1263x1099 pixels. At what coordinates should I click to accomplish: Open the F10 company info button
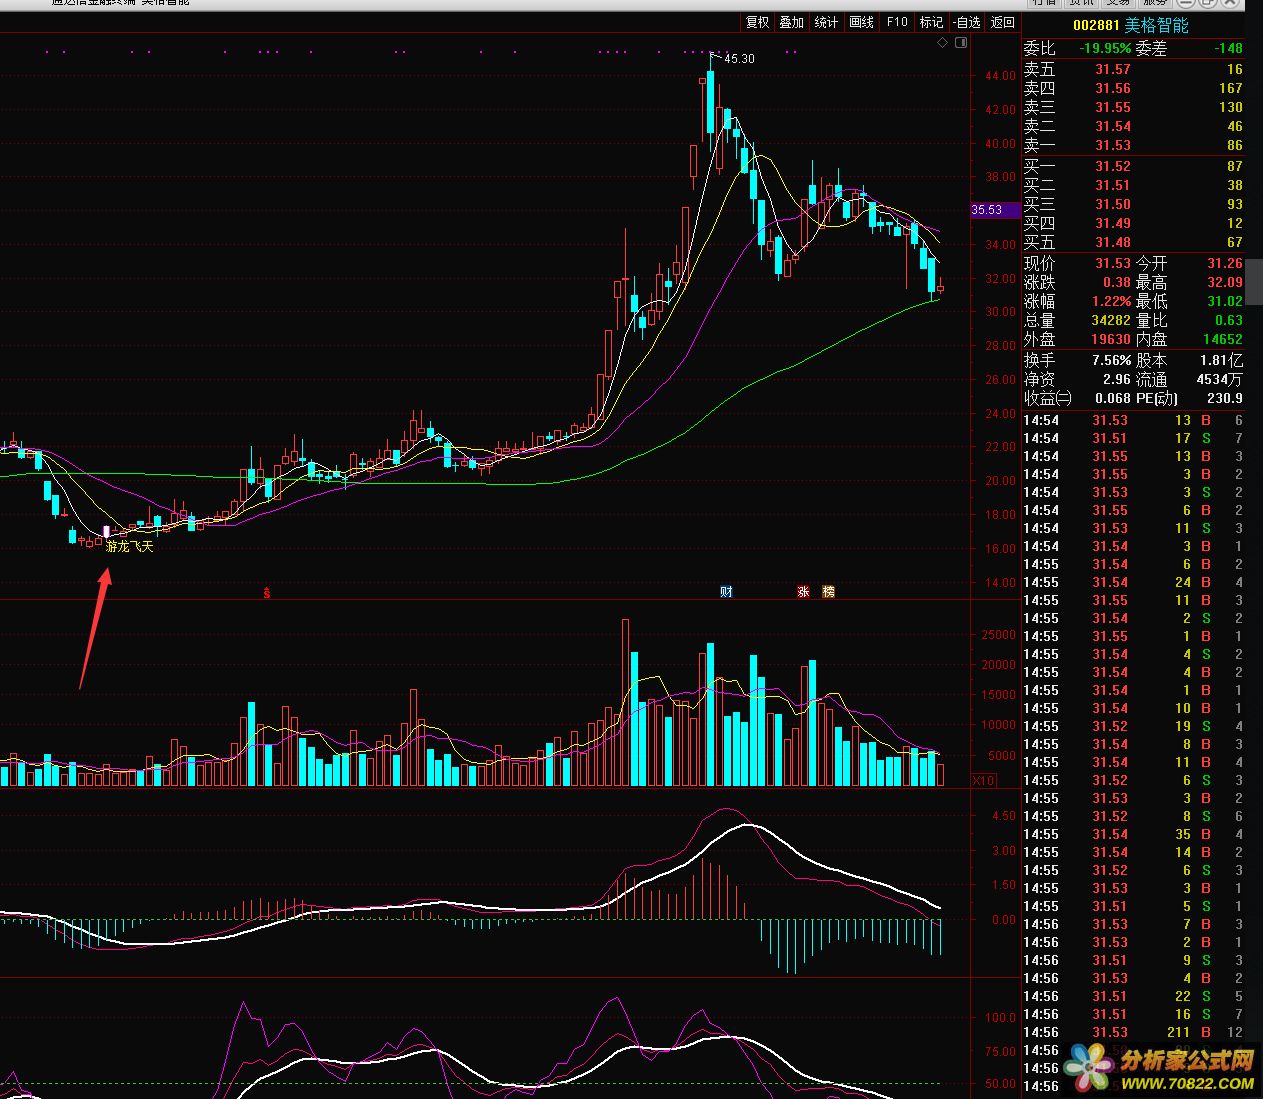pyautogui.click(x=897, y=22)
